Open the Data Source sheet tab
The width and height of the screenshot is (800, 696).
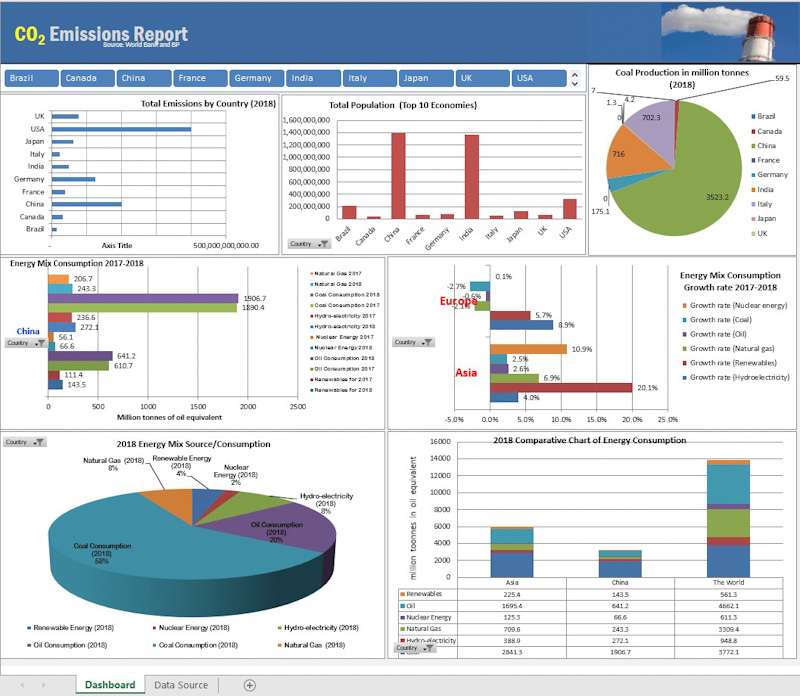point(180,685)
